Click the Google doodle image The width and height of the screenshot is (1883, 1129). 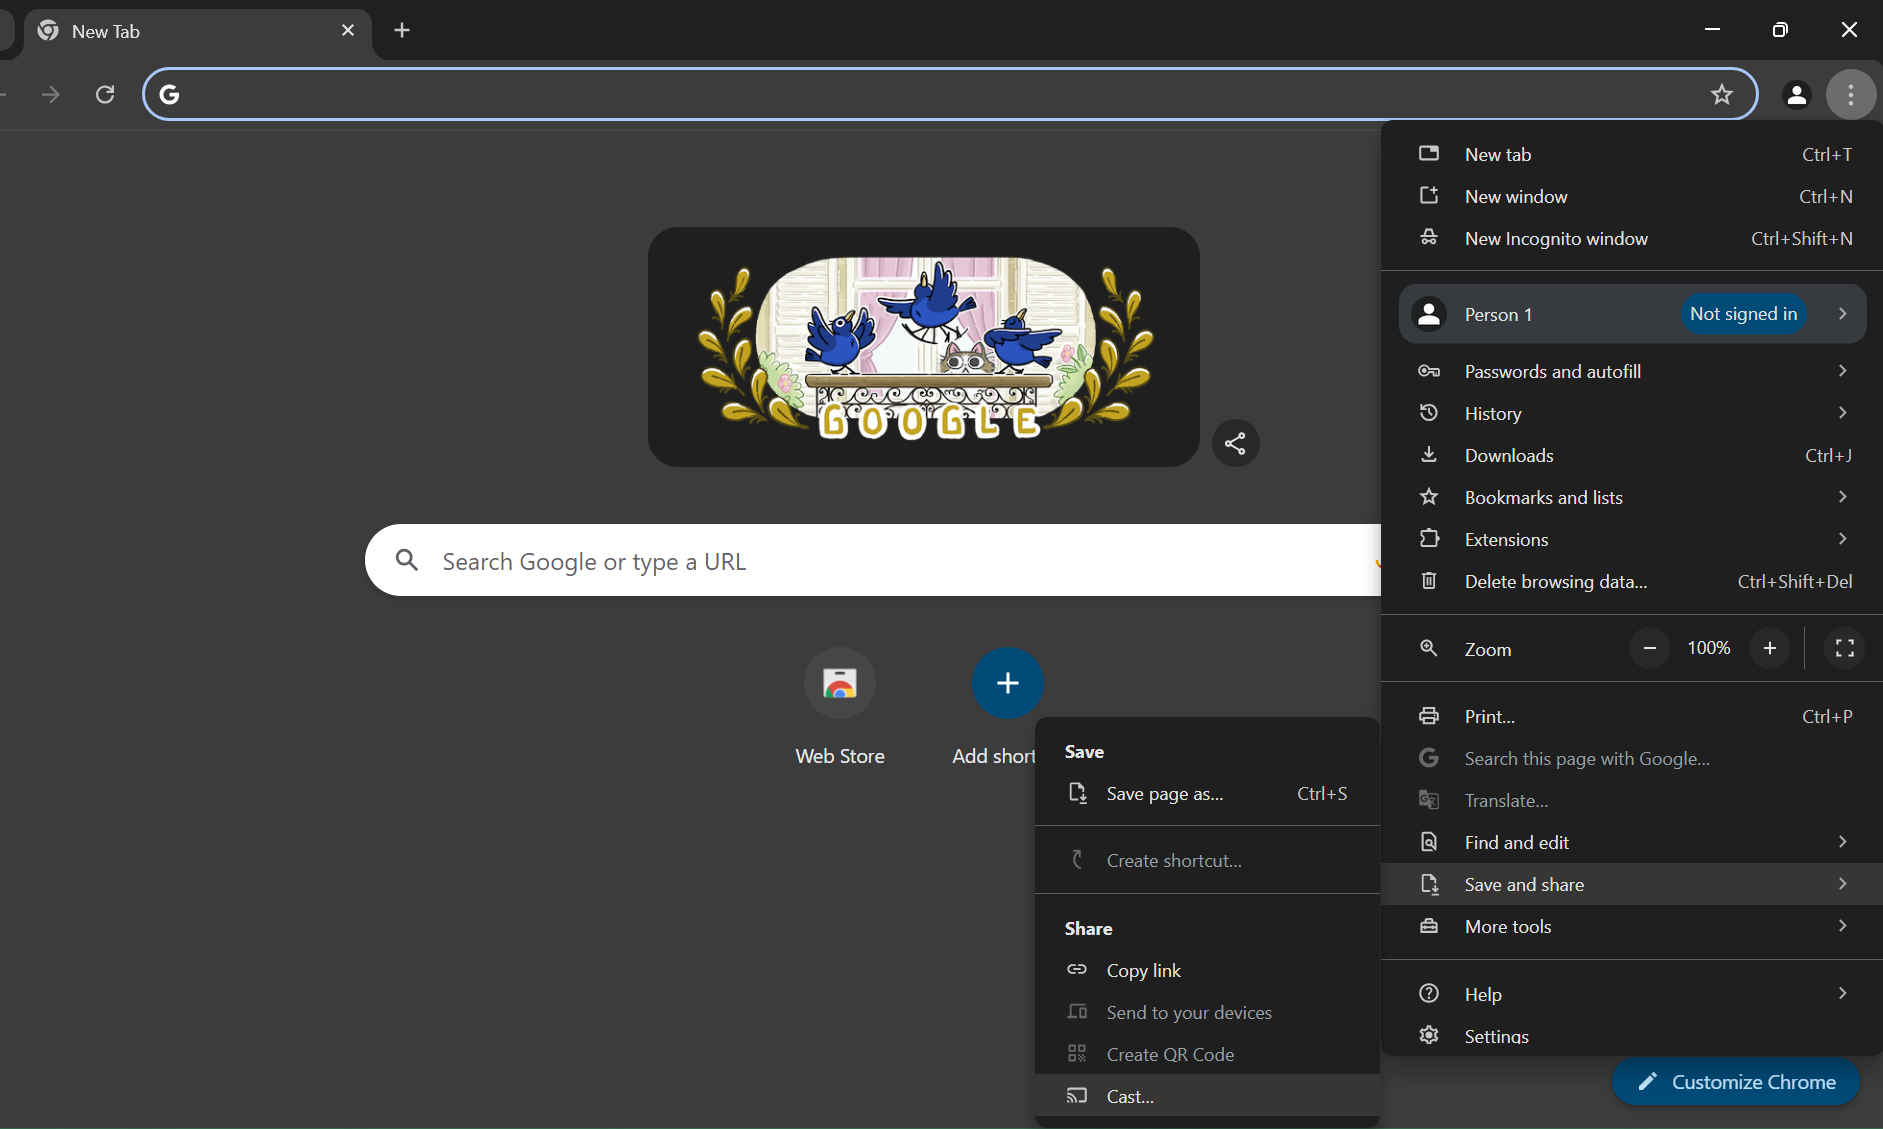point(924,347)
